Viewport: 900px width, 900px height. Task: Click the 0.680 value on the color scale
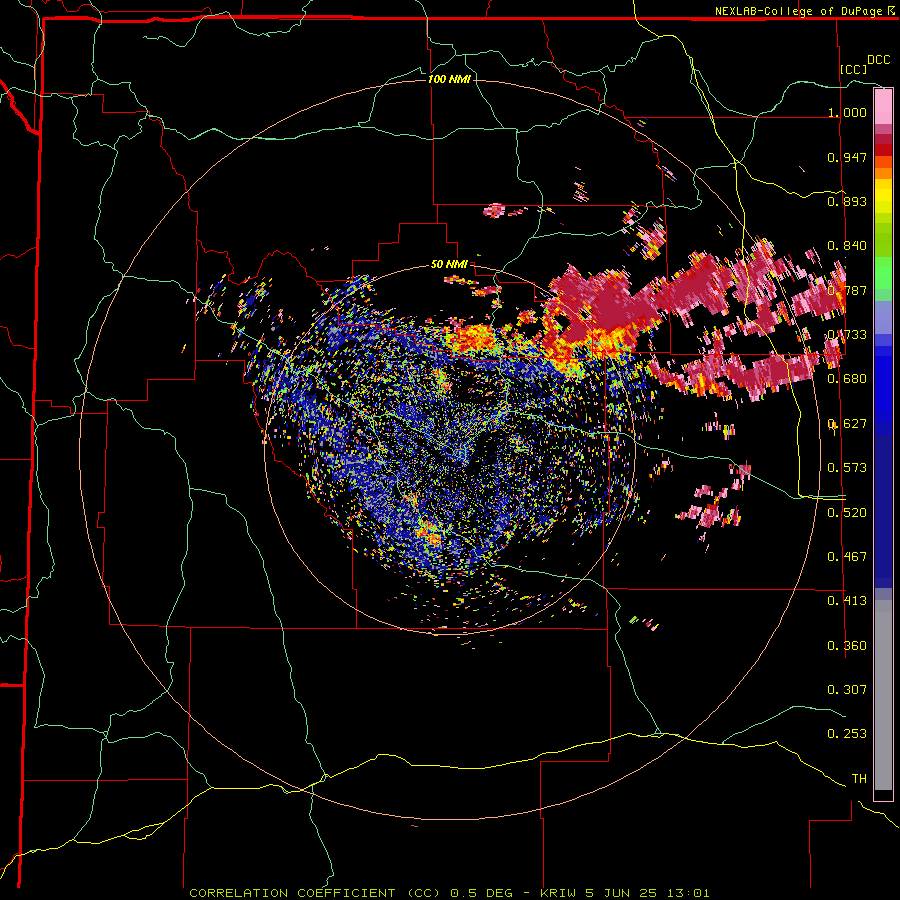point(847,379)
